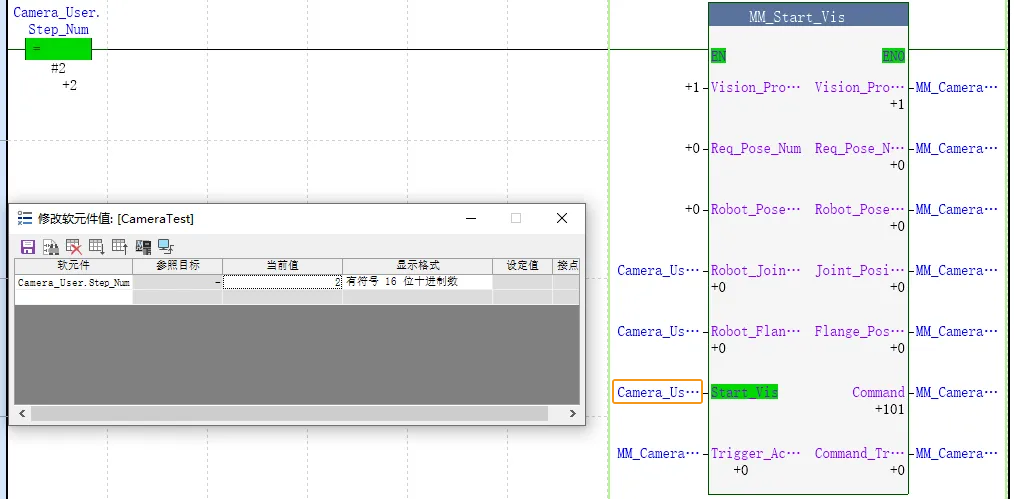Select the orange-outlined Camera_Us… operand for Start_Vis

[657, 392]
